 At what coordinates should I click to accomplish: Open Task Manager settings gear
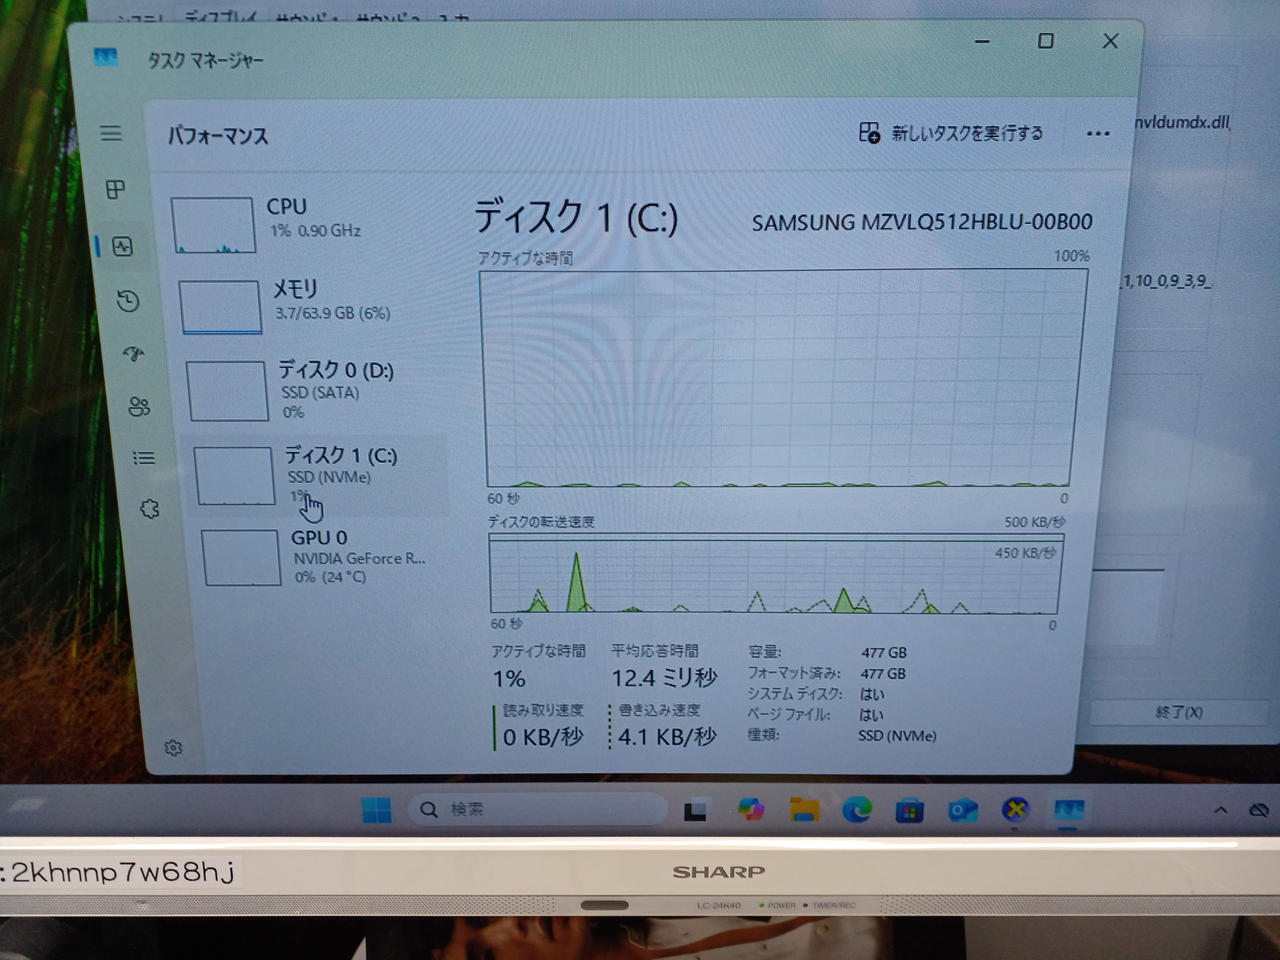click(x=173, y=748)
